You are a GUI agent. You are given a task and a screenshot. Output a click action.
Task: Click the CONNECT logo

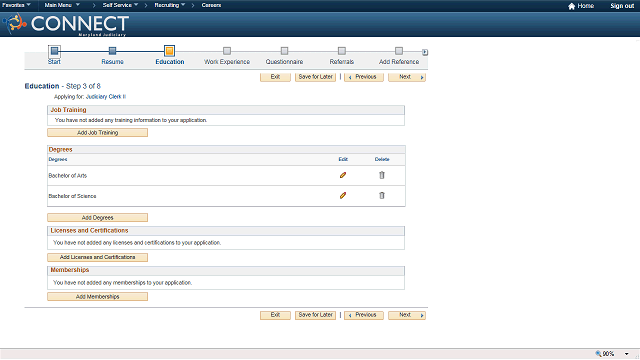tap(66, 24)
